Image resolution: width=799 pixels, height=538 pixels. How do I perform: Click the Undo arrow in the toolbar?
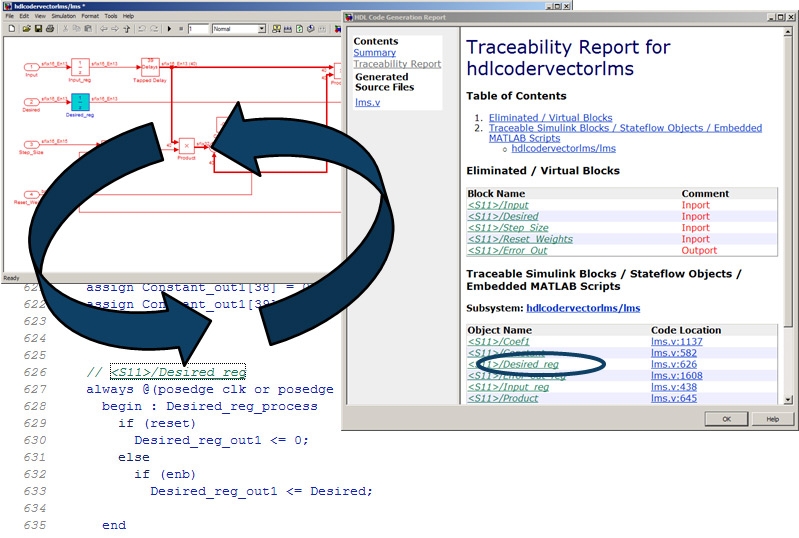141,29
